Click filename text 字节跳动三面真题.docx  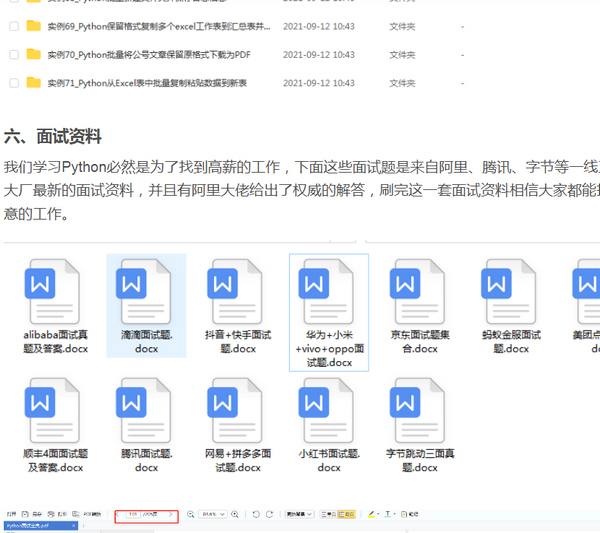coord(420,460)
